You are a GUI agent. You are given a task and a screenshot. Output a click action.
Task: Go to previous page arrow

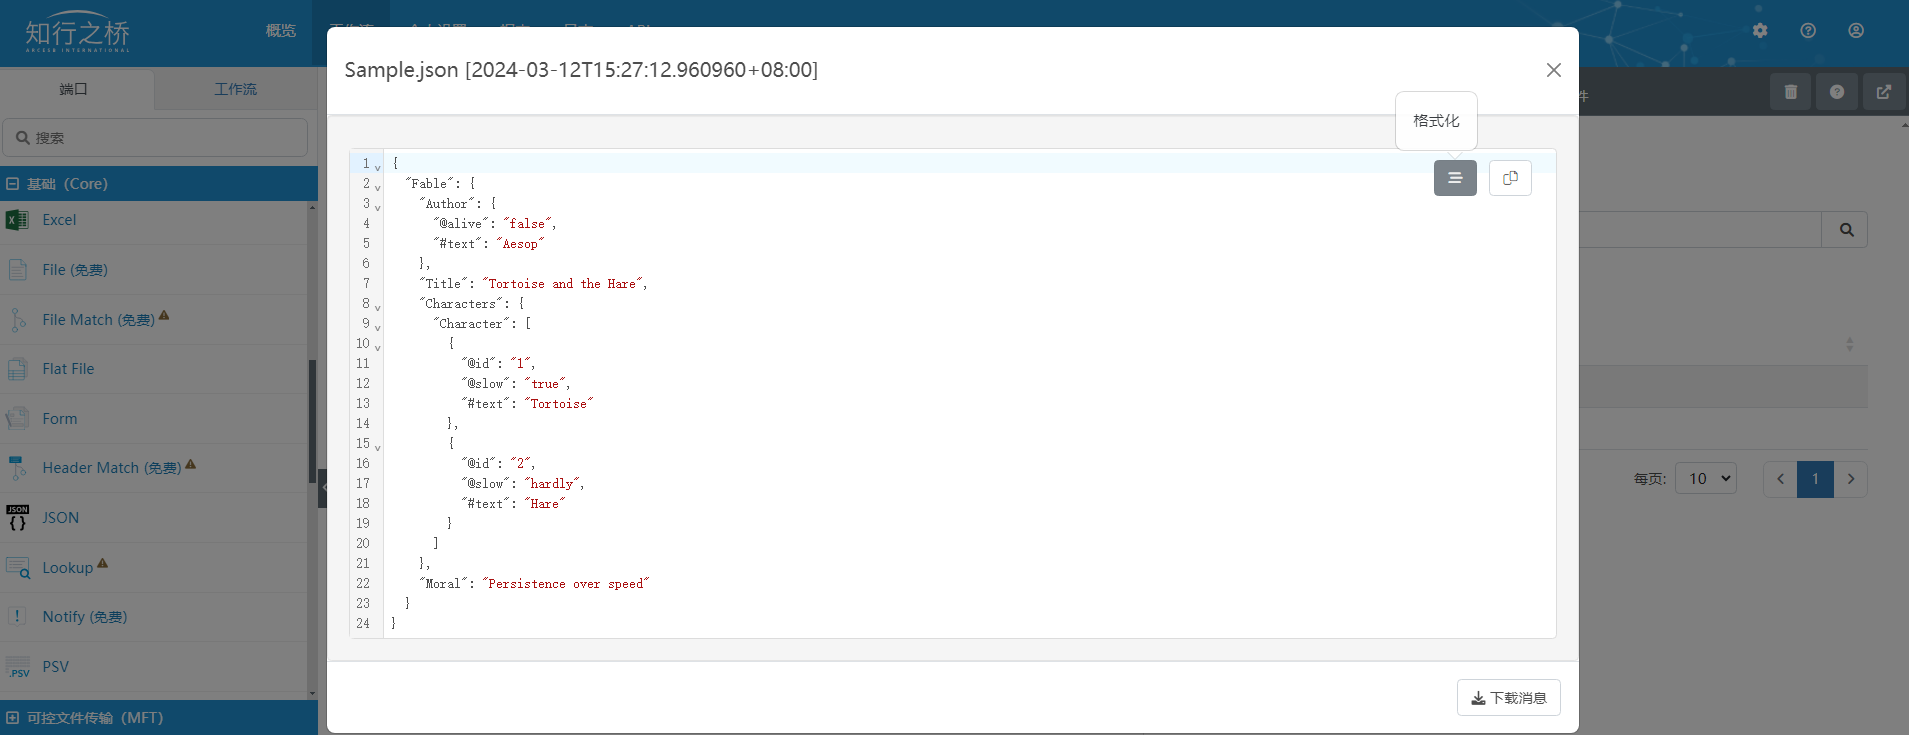coord(1780,479)
